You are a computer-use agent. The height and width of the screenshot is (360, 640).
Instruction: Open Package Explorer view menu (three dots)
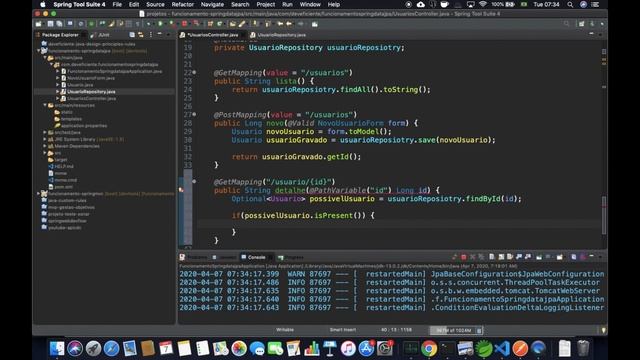(x=151, y=35)
